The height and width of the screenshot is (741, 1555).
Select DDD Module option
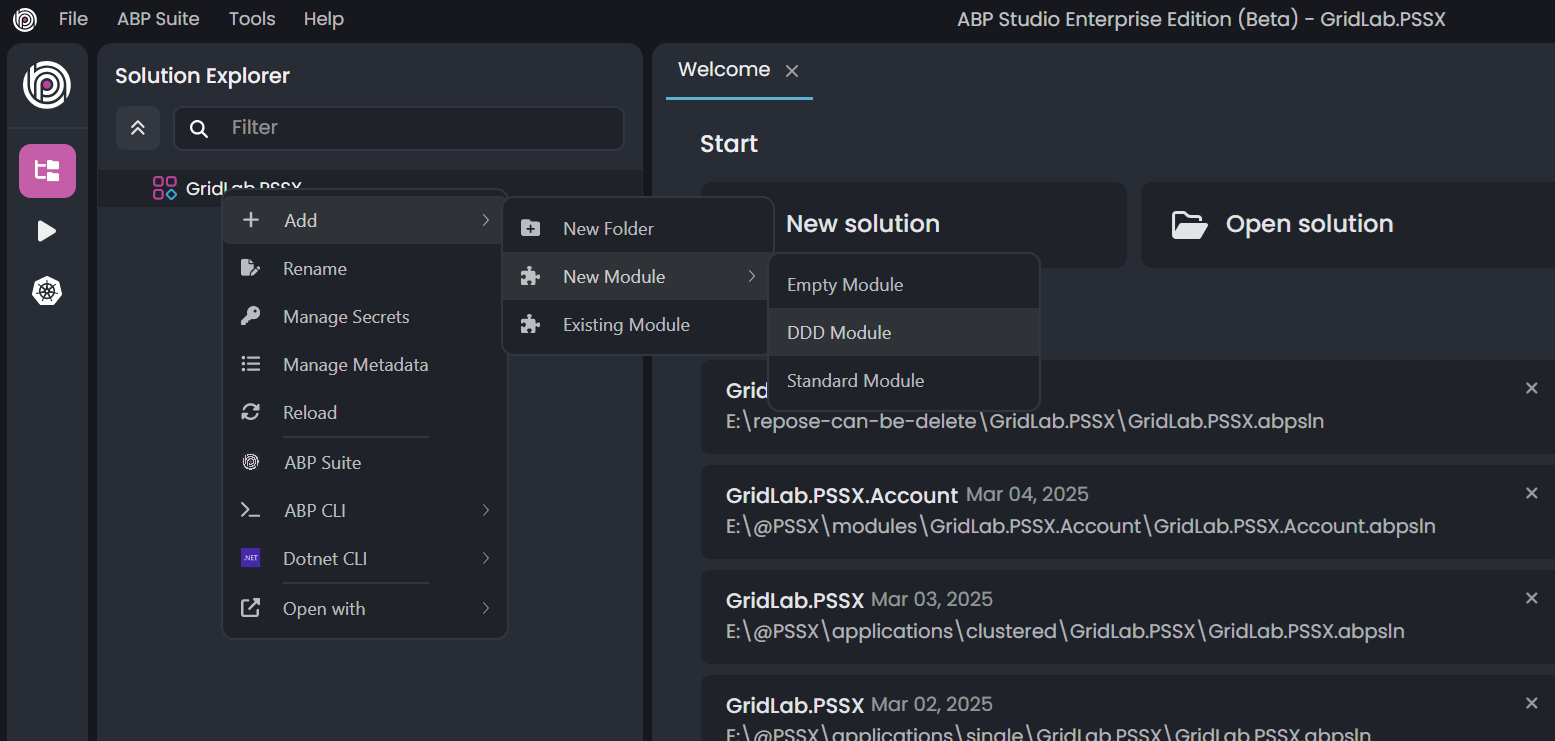(x=904, y=332)
